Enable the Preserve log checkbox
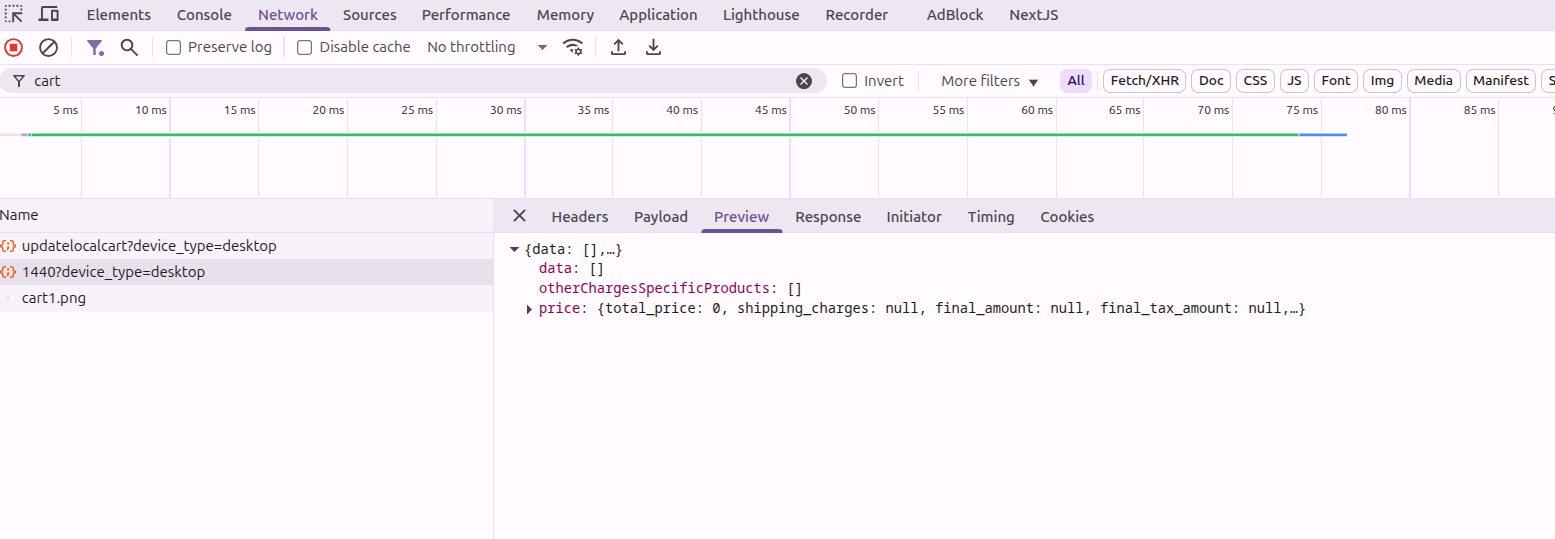This screenshot has height=539, width=1555. (173, 47)
